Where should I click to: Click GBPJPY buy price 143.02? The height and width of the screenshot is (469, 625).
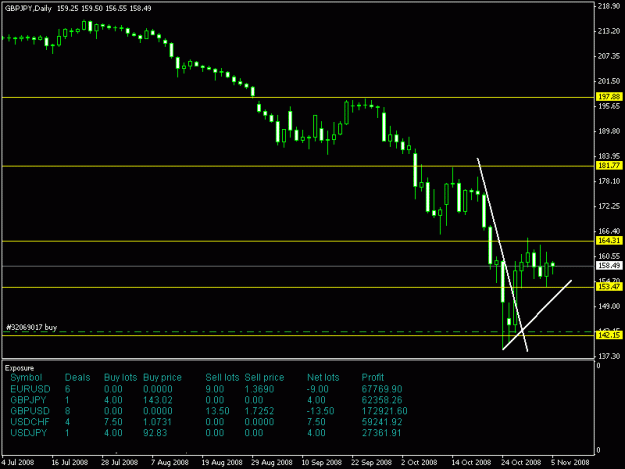157,400
